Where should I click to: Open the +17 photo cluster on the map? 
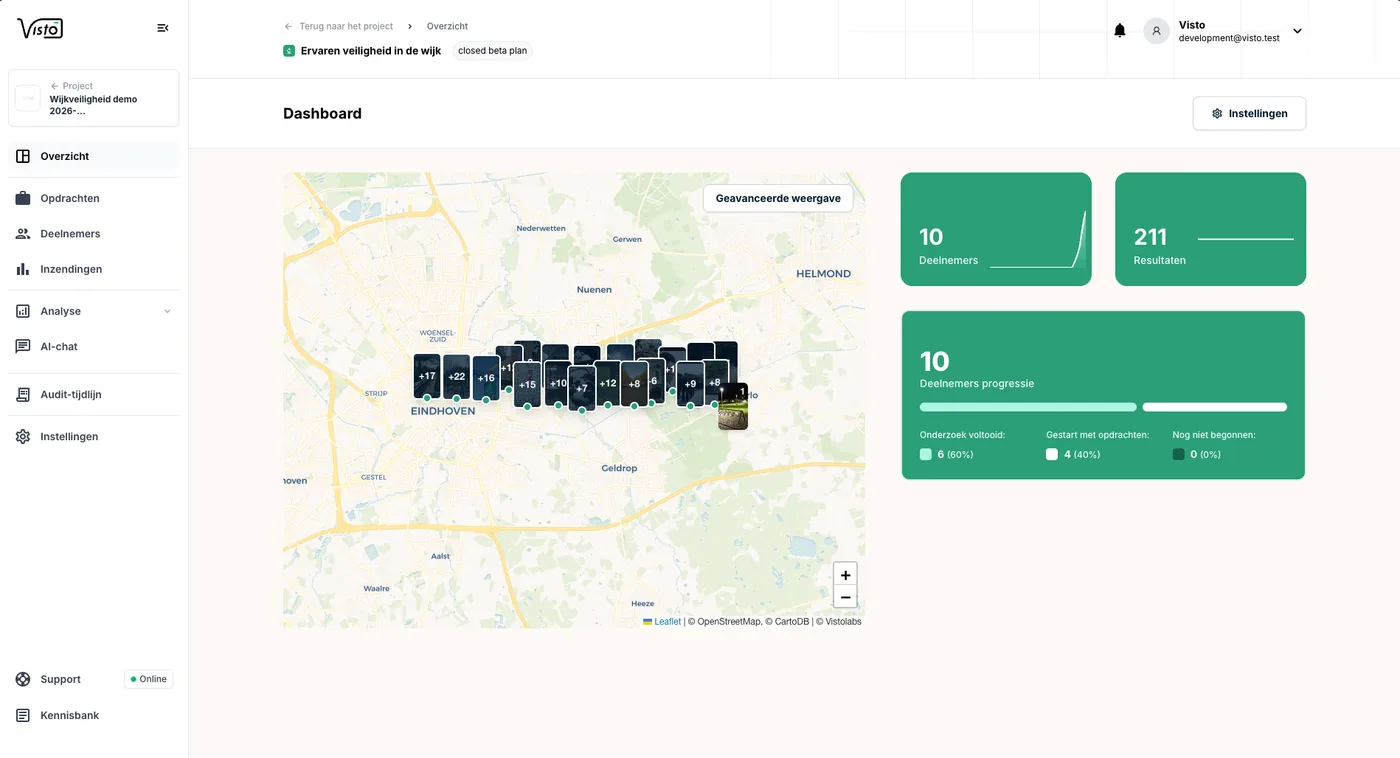pos(427,376)
